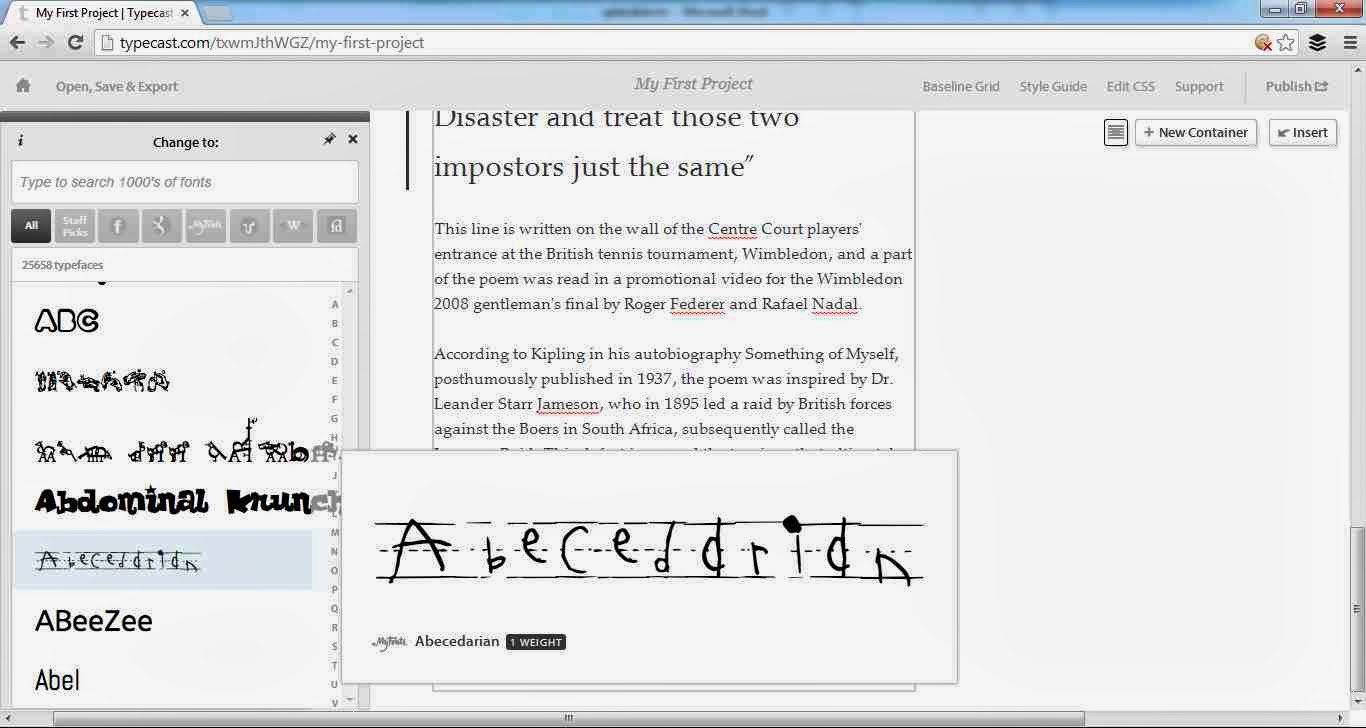This screenshot has width=1366, height=728.
Task: Open Chrome hamburger menu
Action: coord(1350,43)
